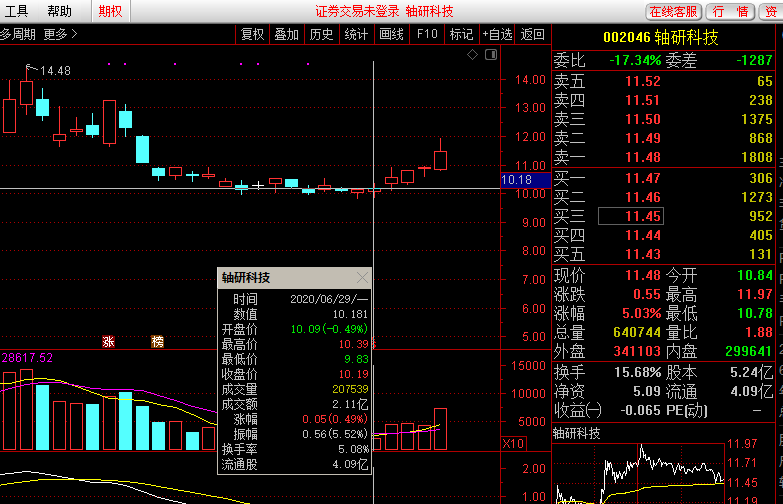Add stock via +自选
This screenshot has height=504, width=783.
tap(497, 34)
